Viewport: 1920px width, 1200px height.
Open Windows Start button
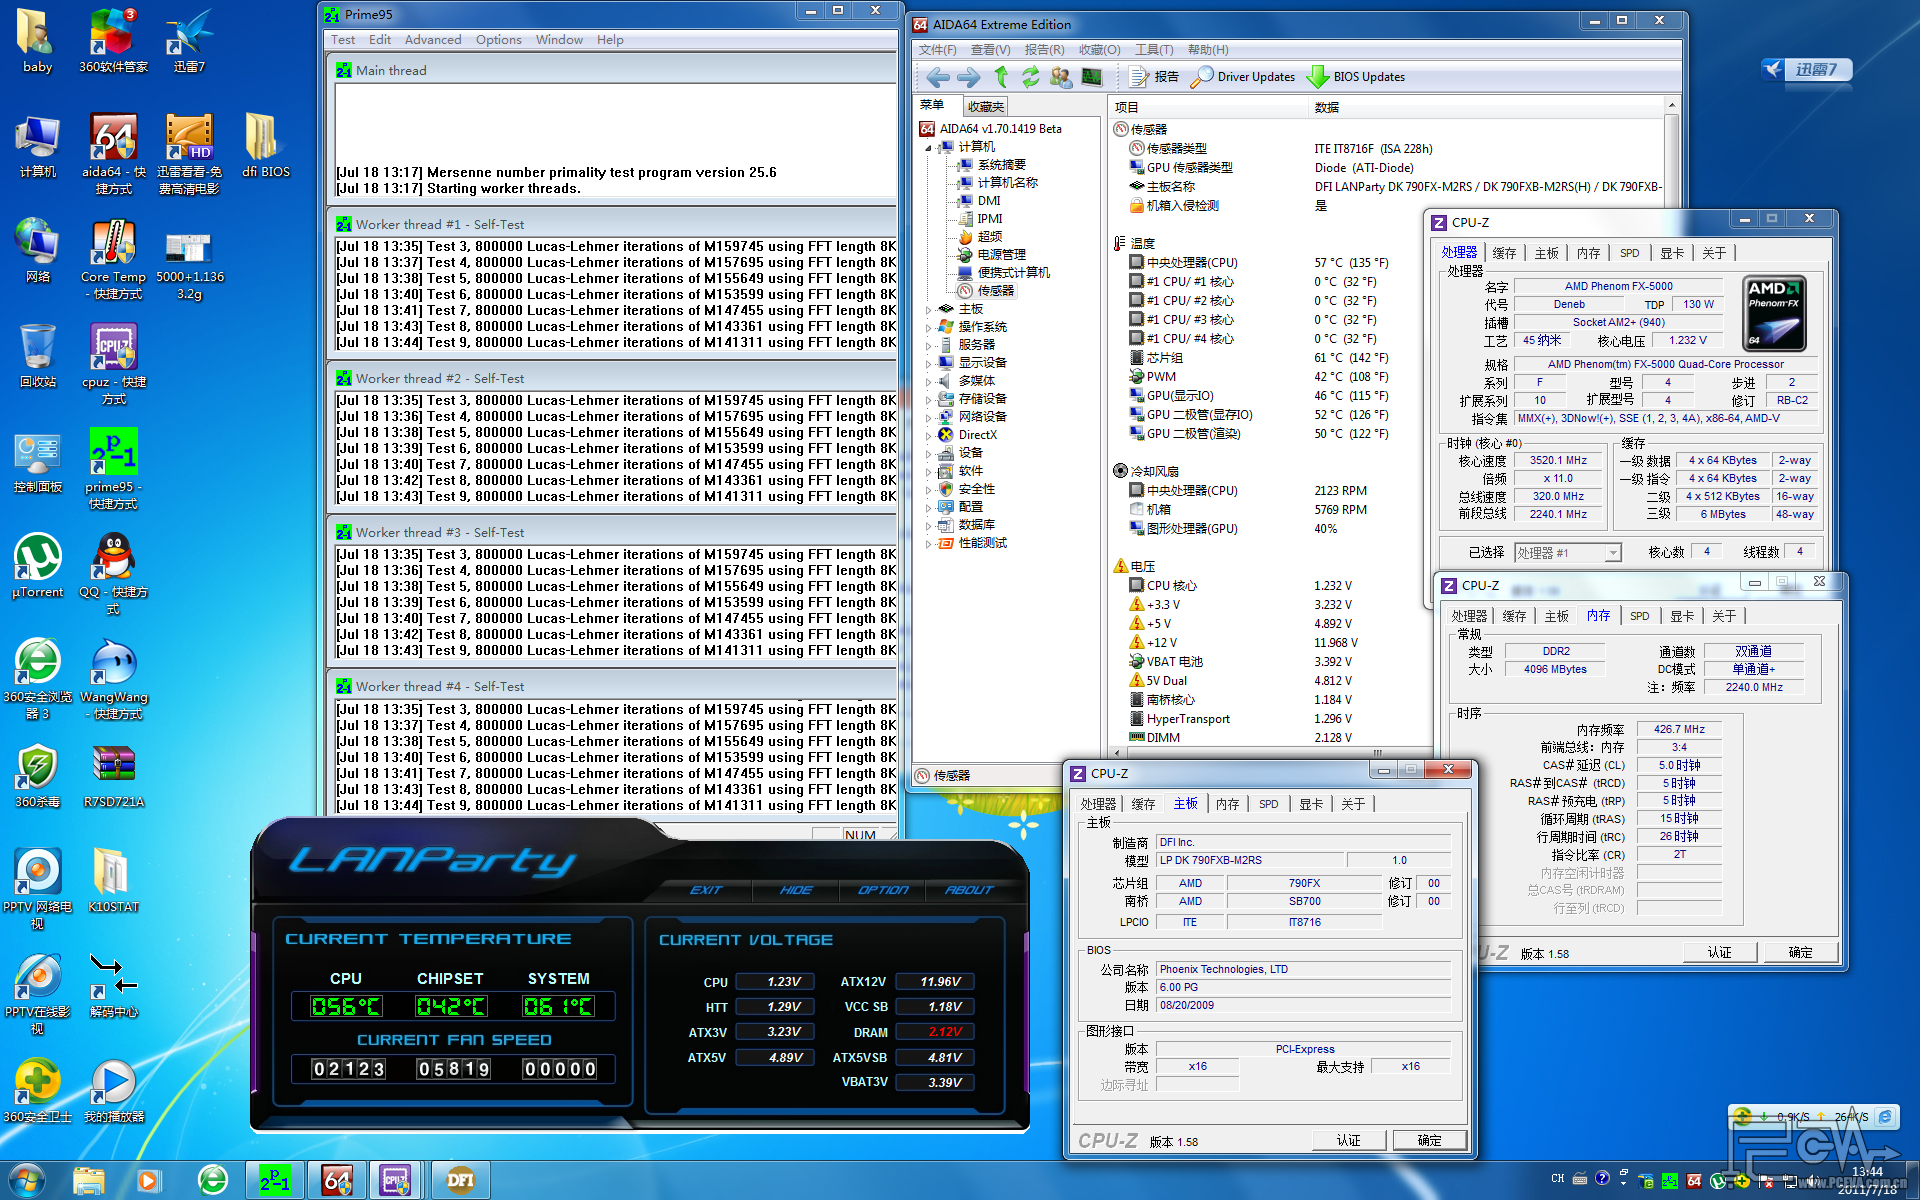[x=26, y=1181]
